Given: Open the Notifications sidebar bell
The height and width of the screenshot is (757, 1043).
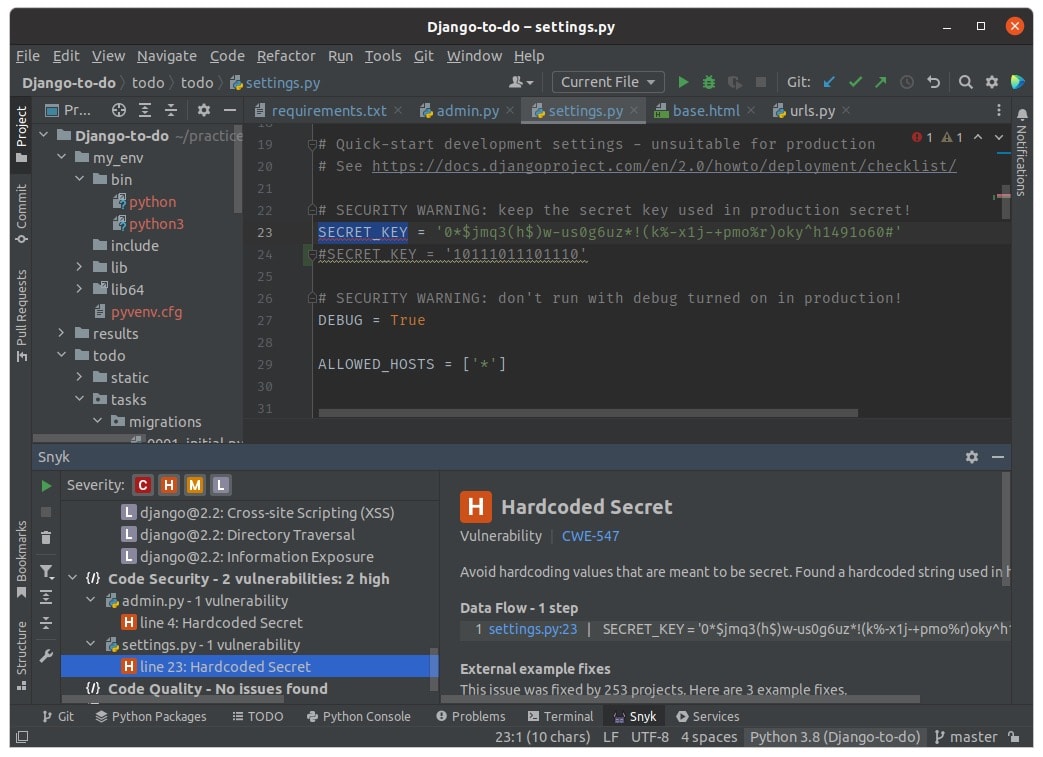Looking at the screenshot, I should click(x=1022, y=115).
